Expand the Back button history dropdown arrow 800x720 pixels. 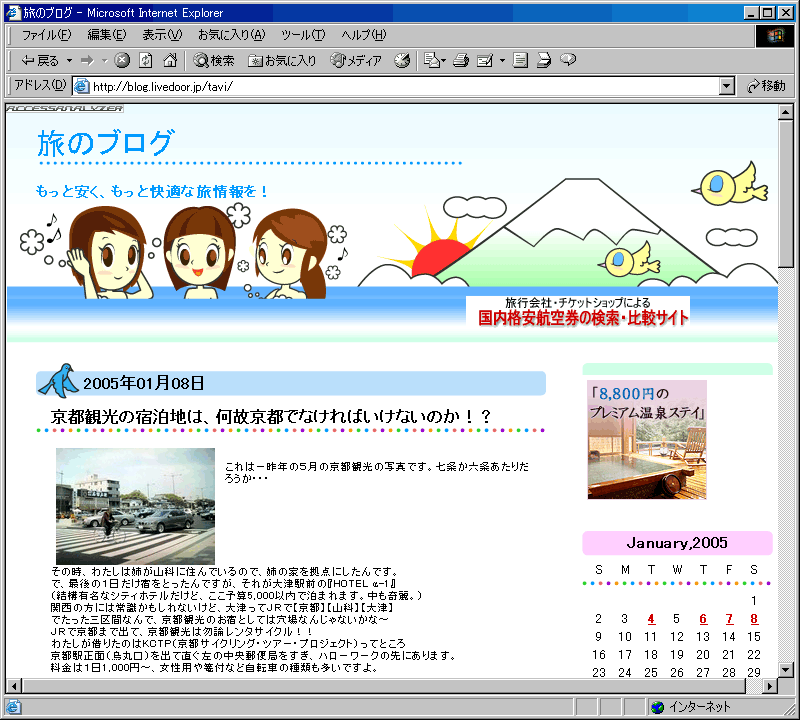click(69, 61)
